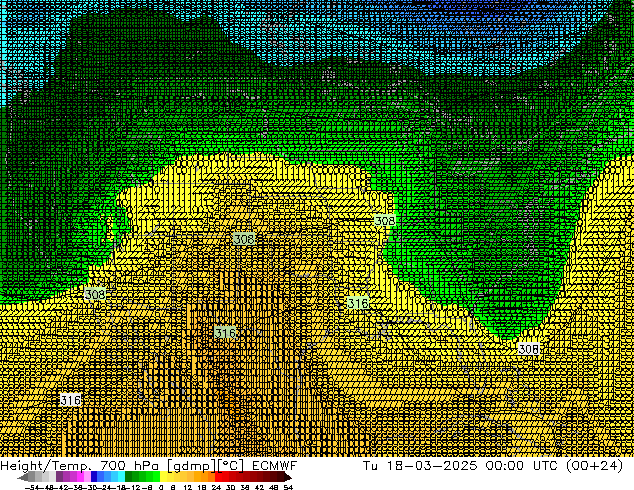Click the yellow legend swatch after 0

point(163,477)
